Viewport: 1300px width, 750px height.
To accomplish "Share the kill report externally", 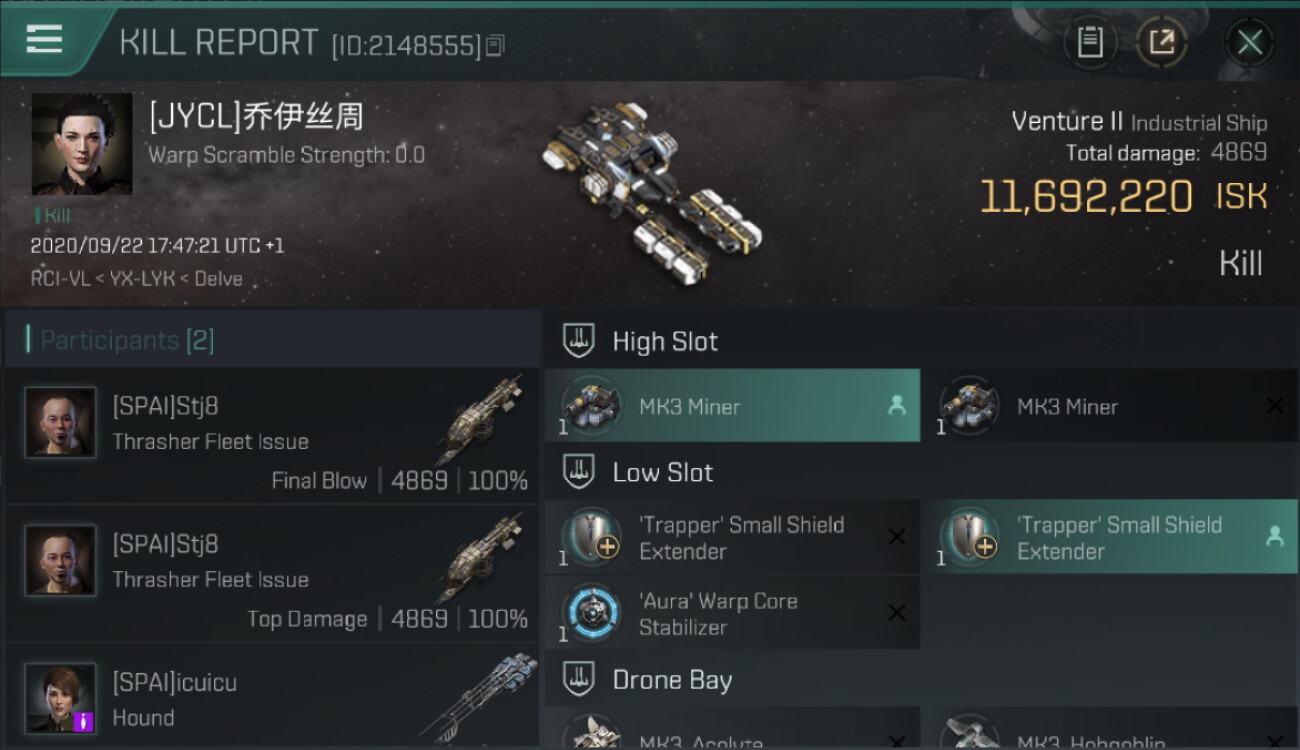I will click(1162, 42).
